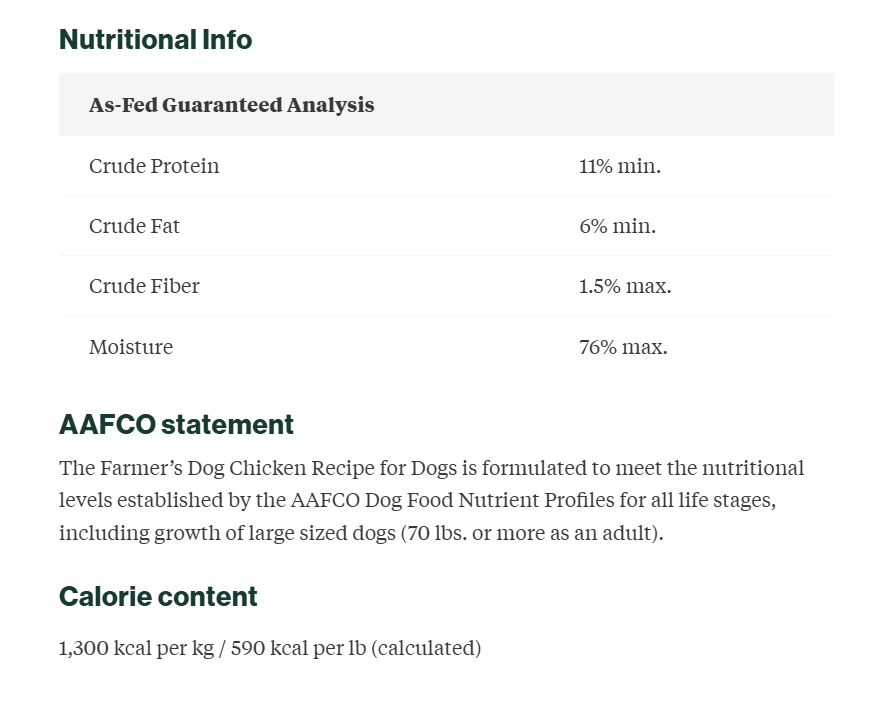Select the 11% min. protein value

pos(620,166)
